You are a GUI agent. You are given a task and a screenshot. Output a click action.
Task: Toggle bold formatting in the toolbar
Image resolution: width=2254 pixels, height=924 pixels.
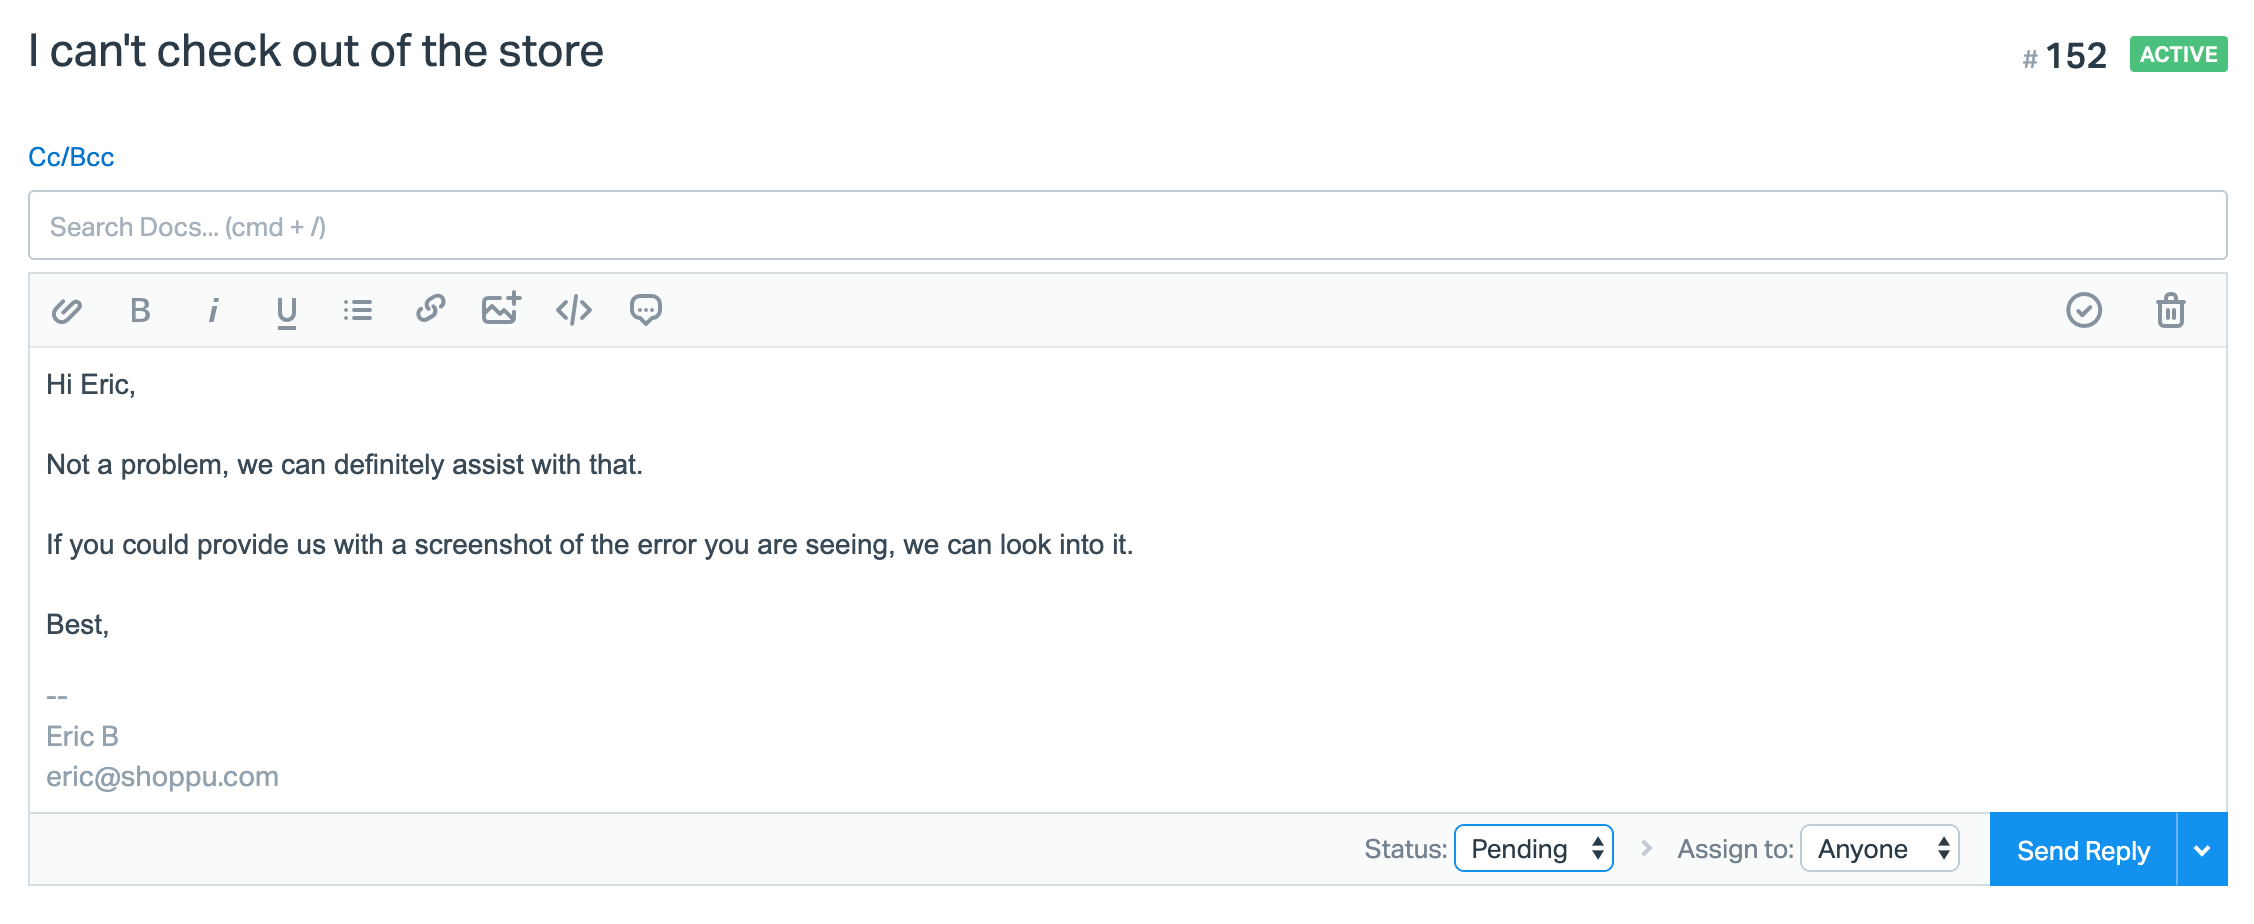140,311
